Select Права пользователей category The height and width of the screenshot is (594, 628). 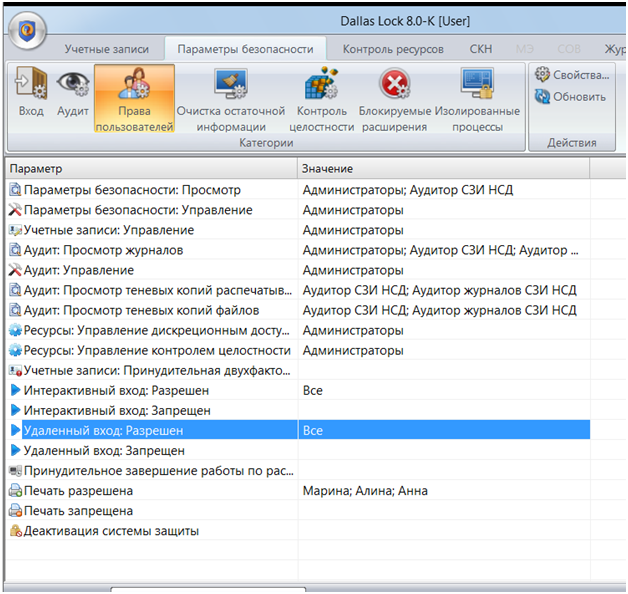pyautogui.click(x=135, y=99)
